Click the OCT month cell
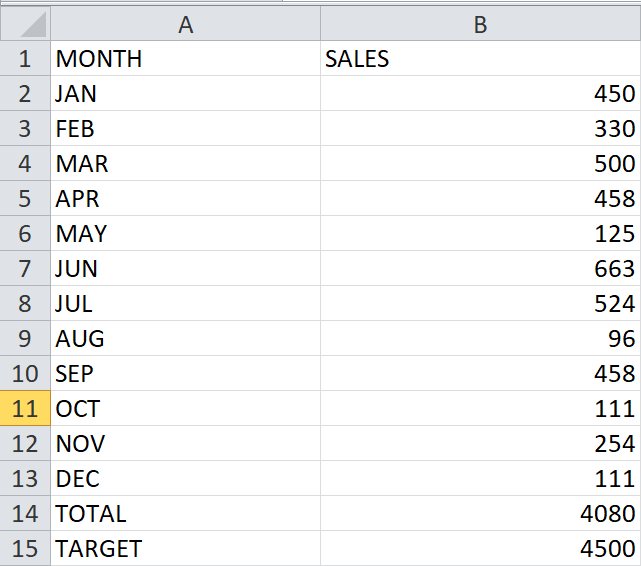Image resolution: width=641 pixels, height=566 pixels. tap(185, 409)
